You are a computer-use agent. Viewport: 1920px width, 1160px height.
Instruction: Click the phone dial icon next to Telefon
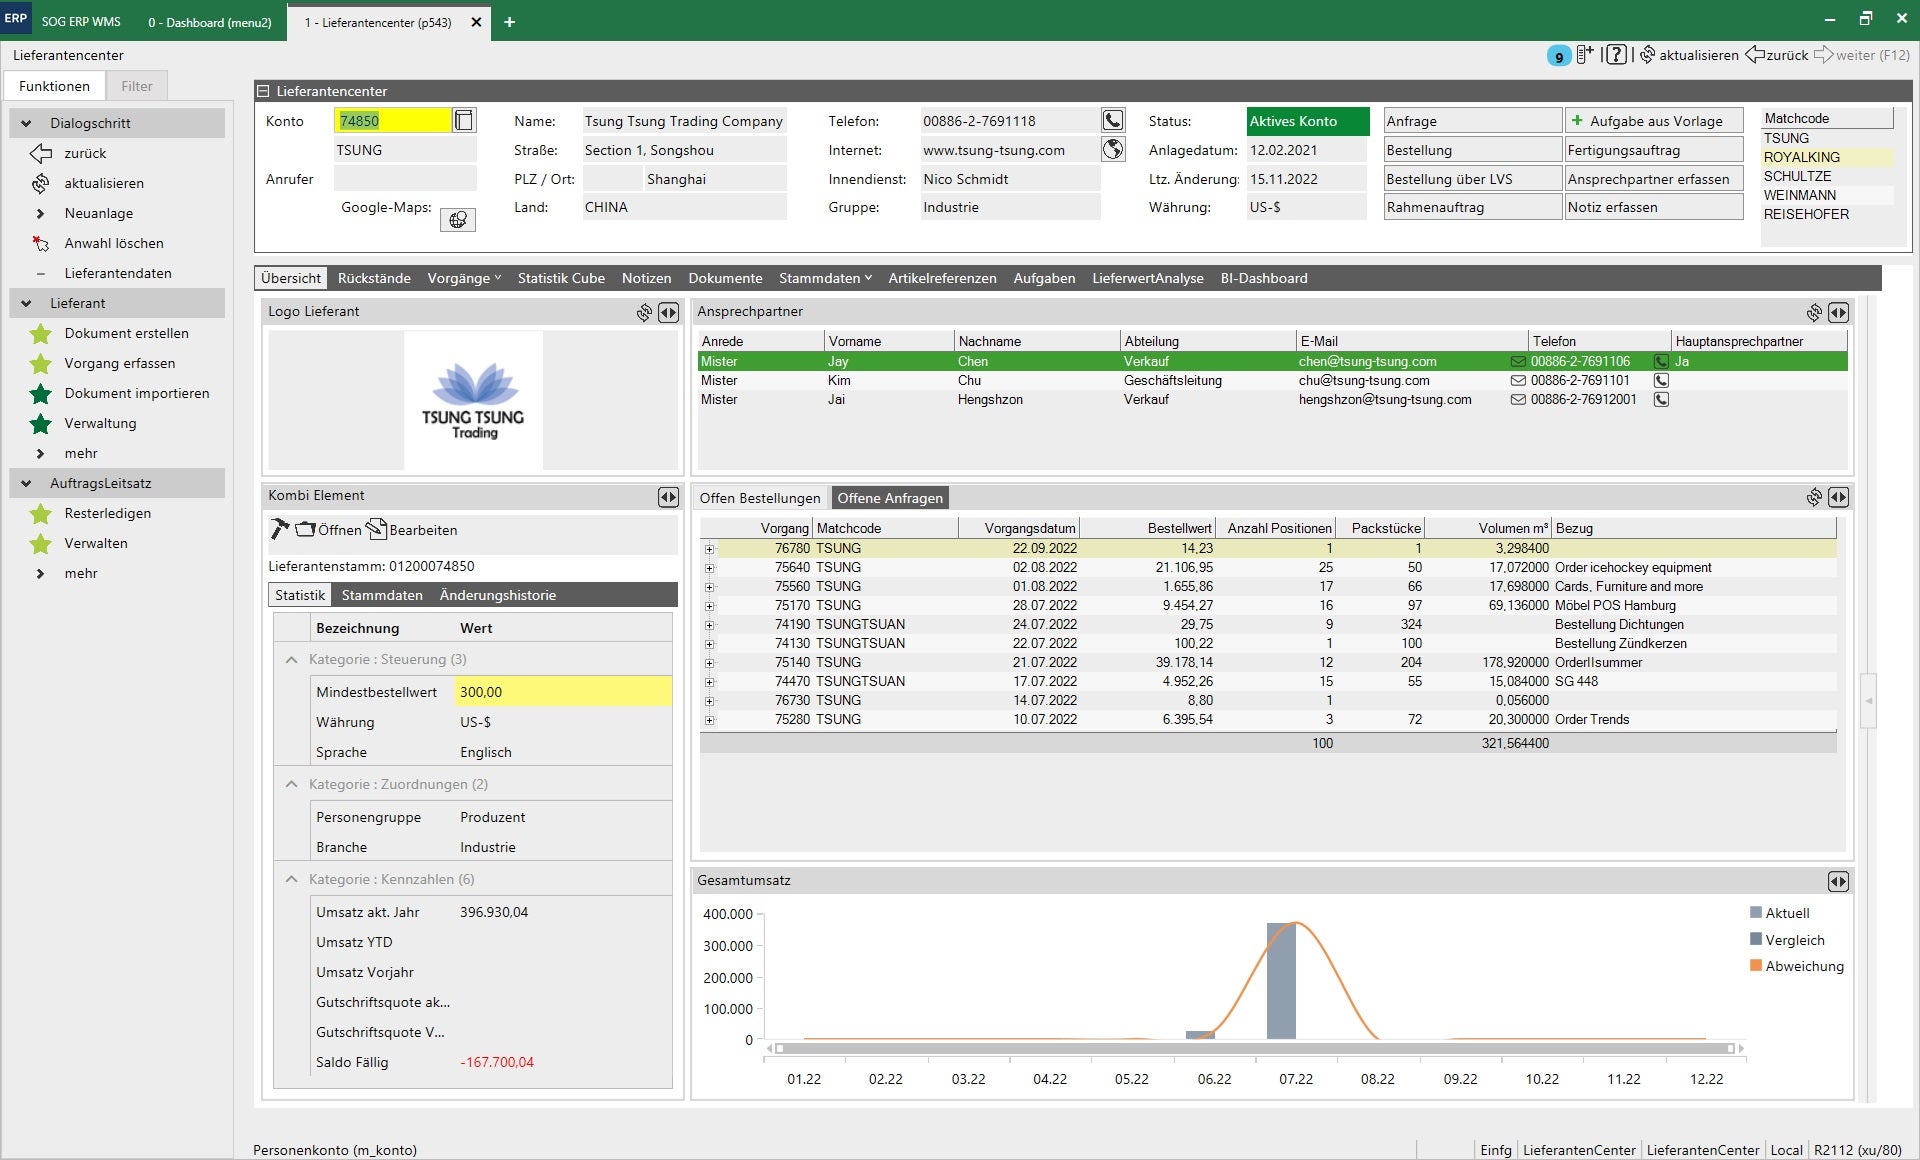(1112, 121)
